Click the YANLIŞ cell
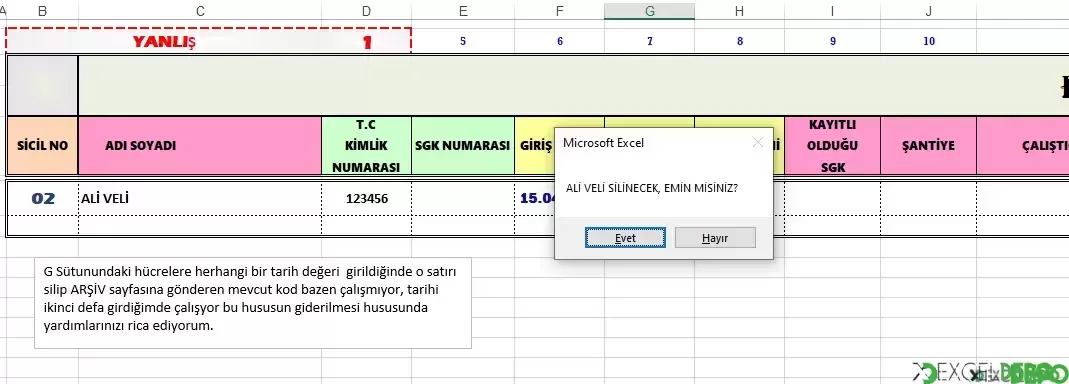 164,42
